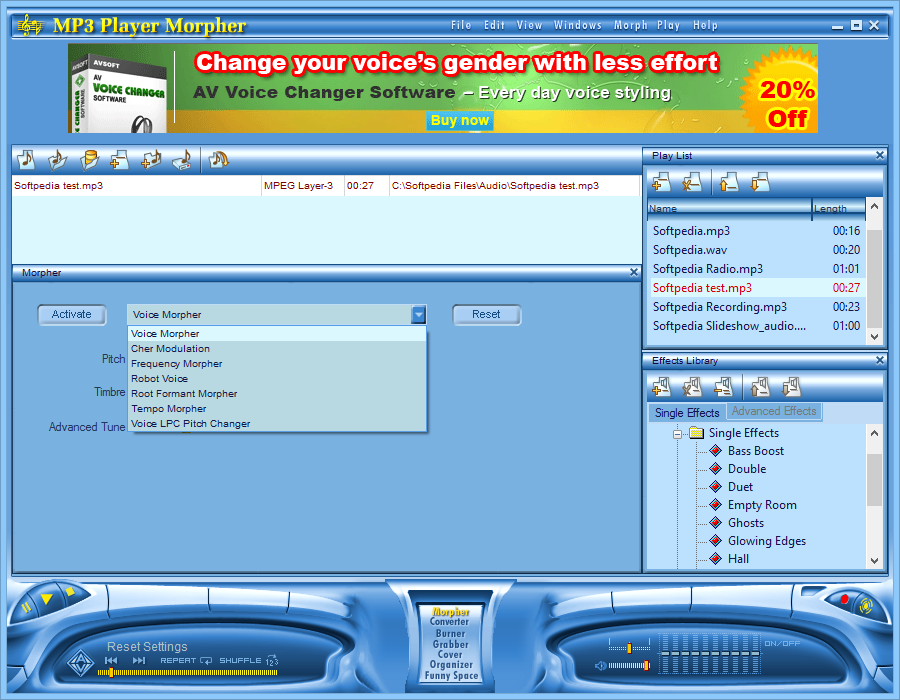Select Softpedia Radio.mp3 in the Play List

coord(757,269)
